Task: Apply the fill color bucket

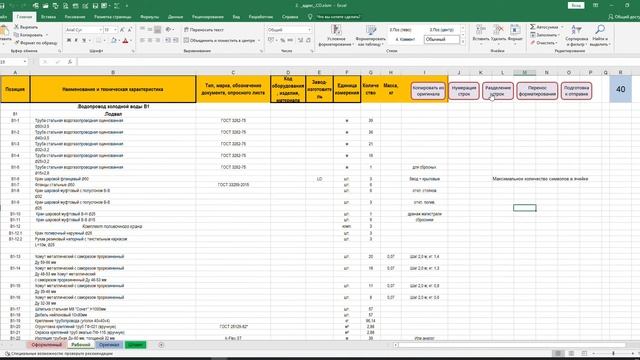Action: click(113, 40)
